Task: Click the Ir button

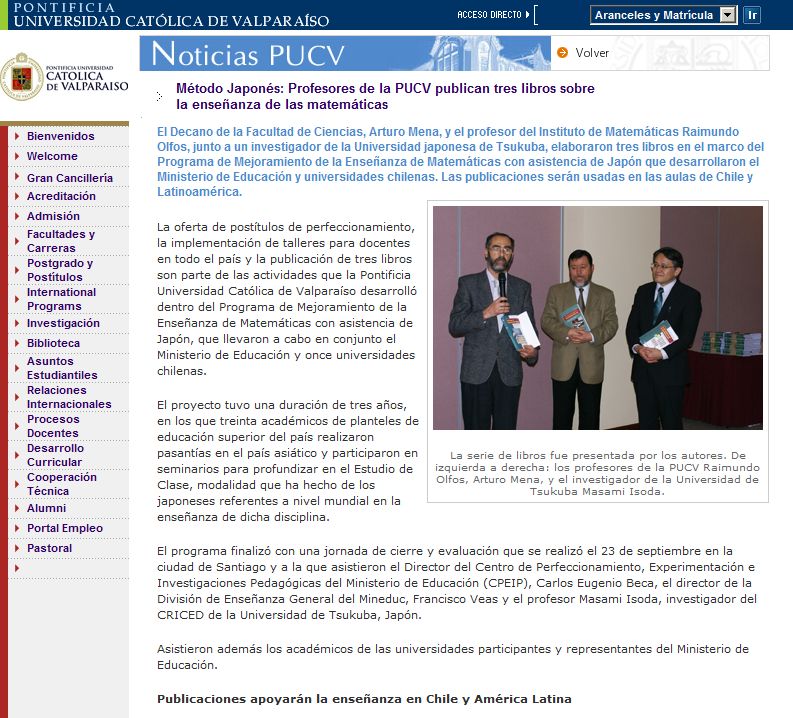Action: pos(752,15)
